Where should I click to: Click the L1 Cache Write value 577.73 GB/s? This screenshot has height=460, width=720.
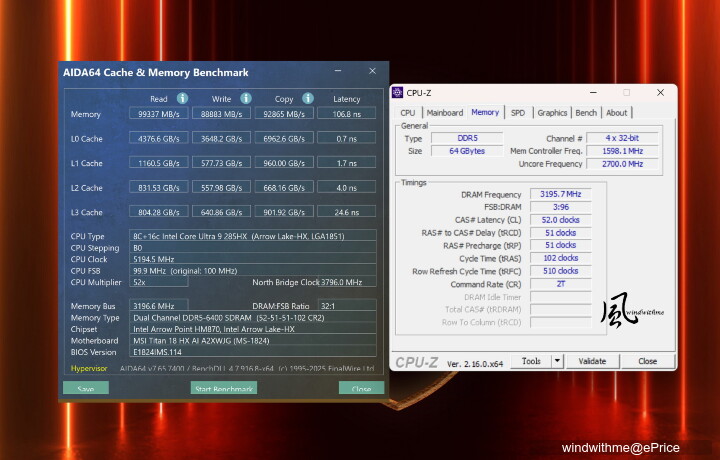[x=221, y=163]
